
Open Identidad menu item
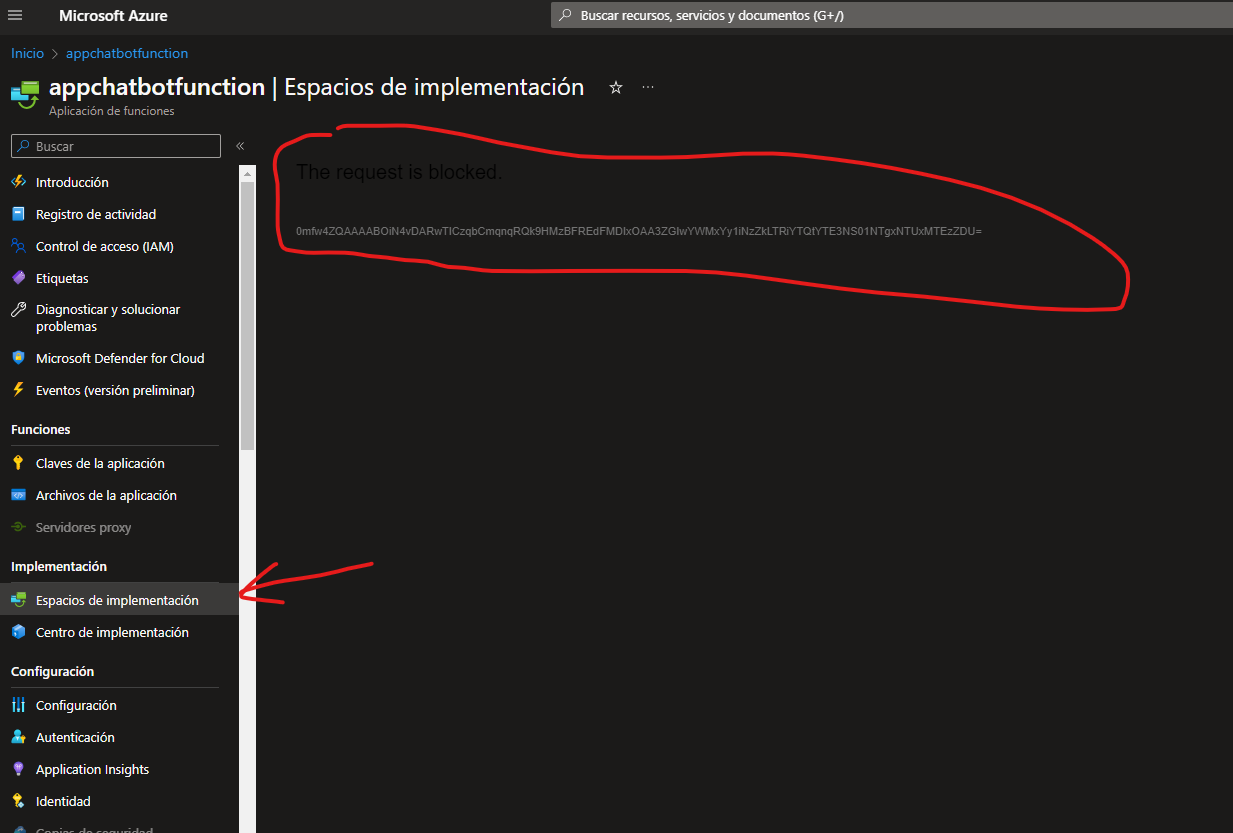point(63,801)
